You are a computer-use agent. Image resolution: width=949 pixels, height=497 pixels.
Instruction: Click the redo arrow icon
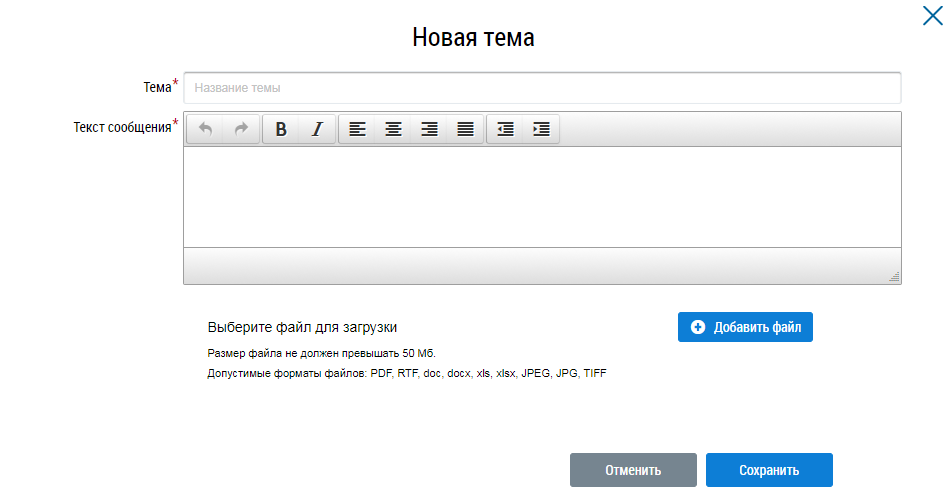click(241, 129)
